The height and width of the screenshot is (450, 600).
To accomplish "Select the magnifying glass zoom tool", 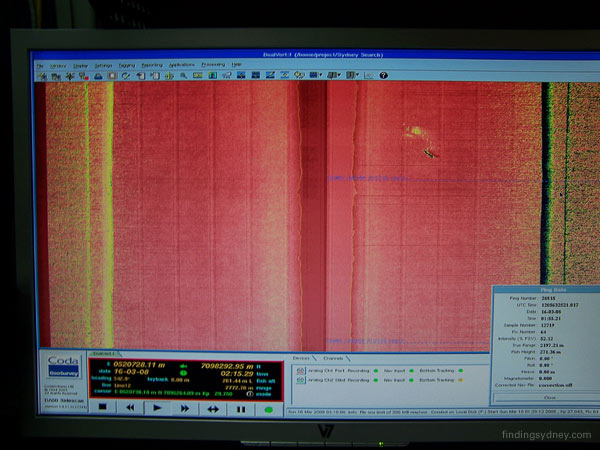I will pyautogui.click(x=183, y=76).
